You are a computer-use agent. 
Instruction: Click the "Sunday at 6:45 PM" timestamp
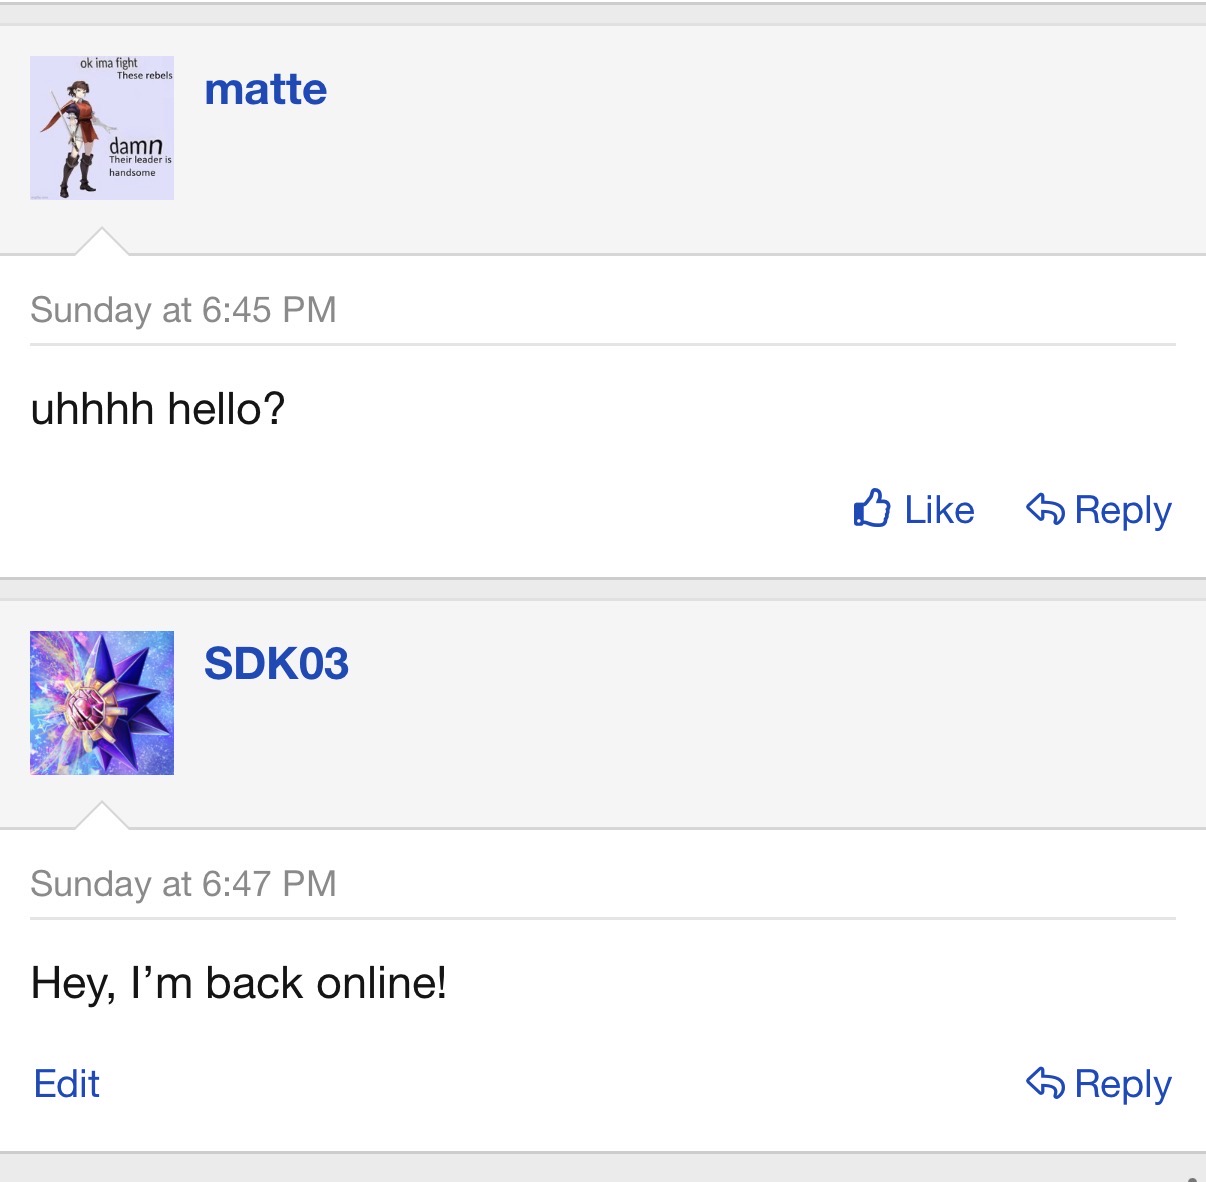(183, 310)
